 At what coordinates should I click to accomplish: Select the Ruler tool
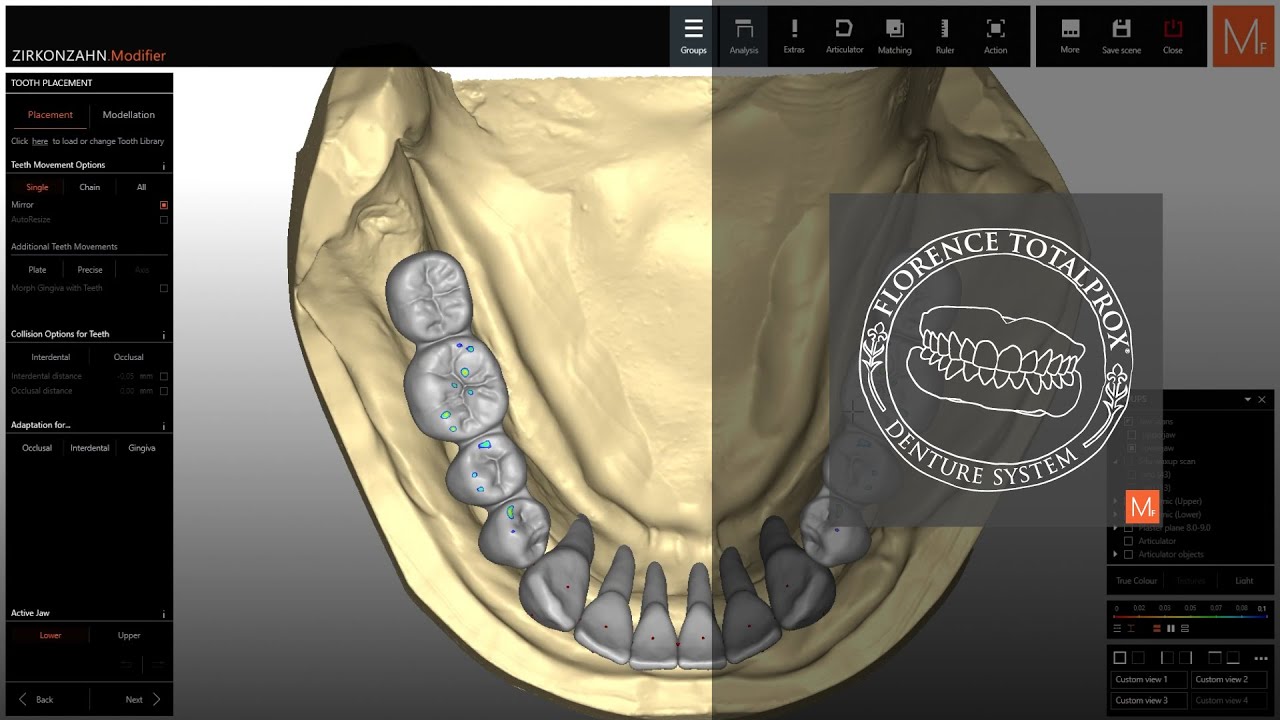(945, 35)
